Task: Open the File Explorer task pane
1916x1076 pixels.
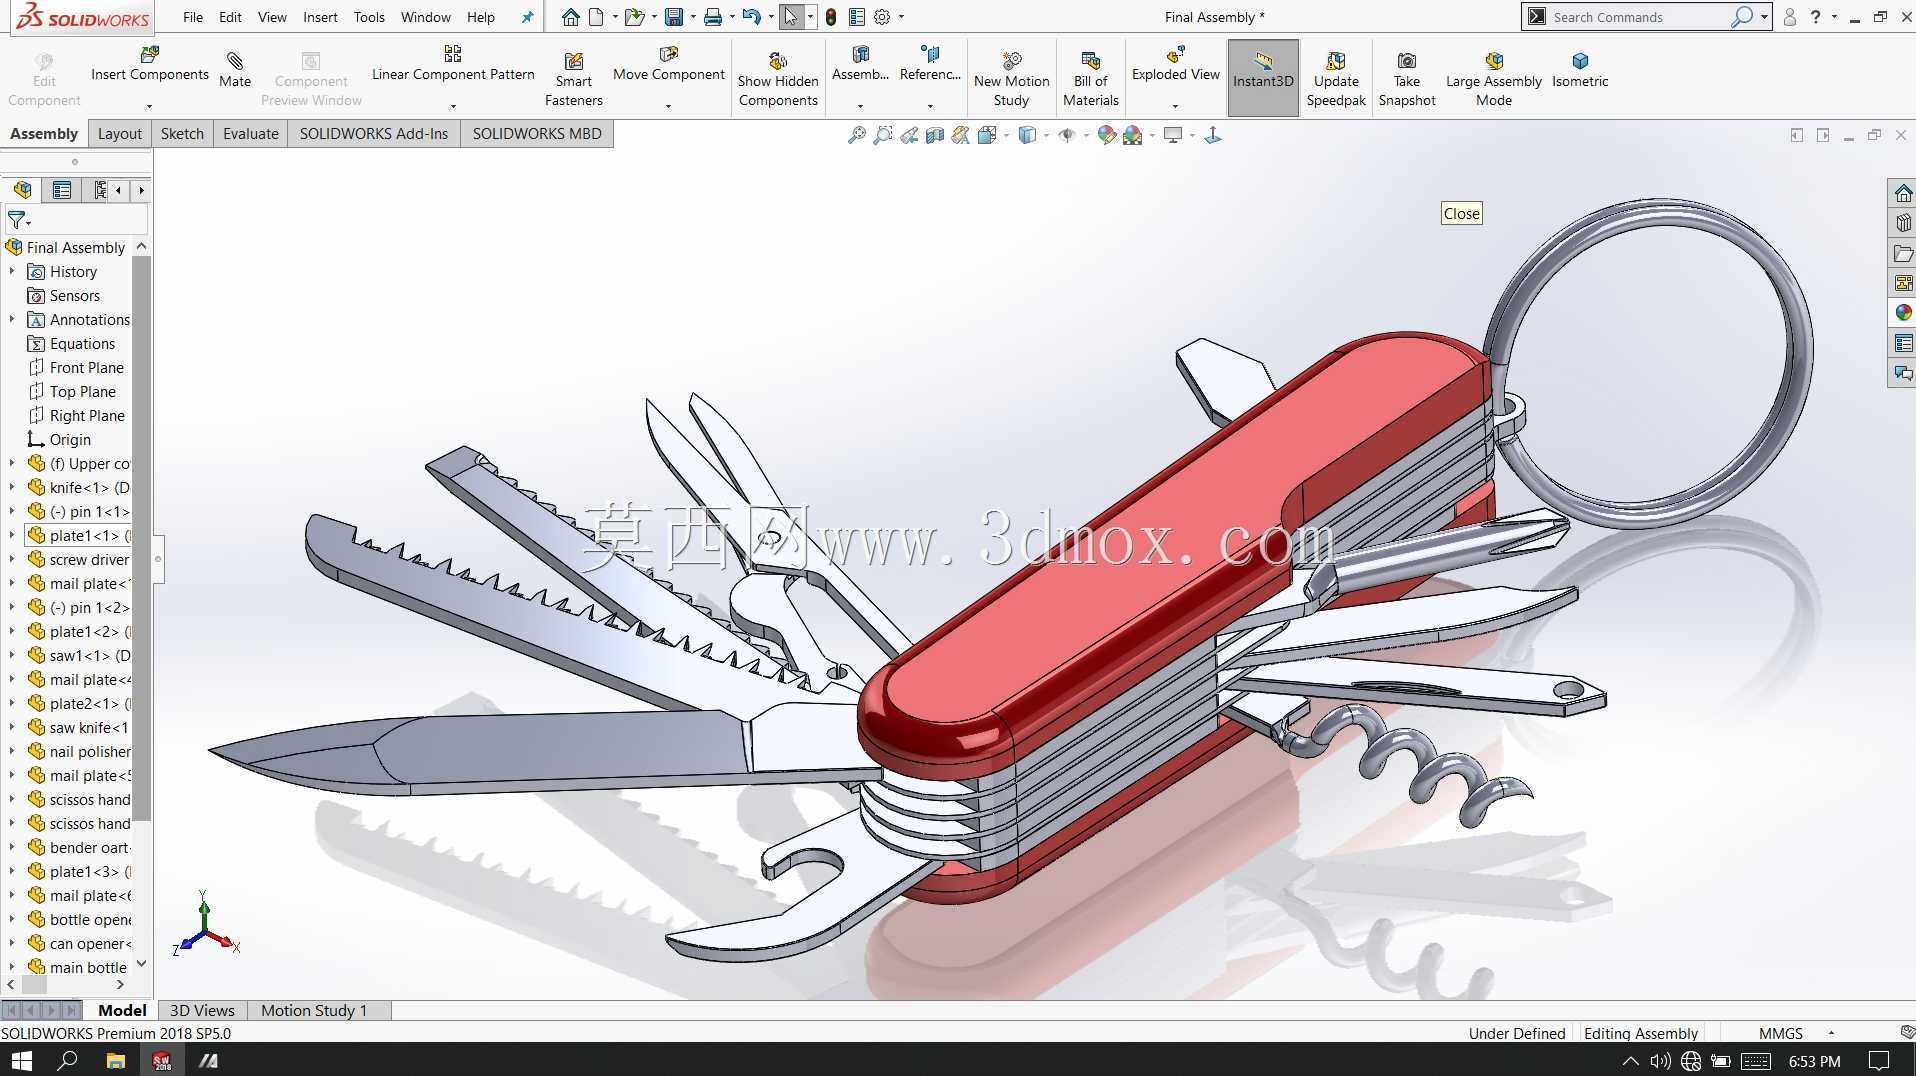Action: tap(1903, 253)
